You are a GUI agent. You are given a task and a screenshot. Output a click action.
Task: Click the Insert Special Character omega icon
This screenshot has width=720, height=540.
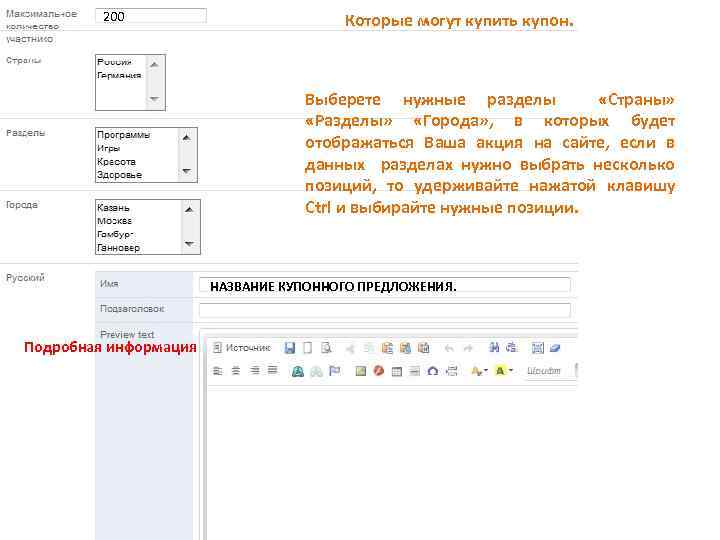[433, 371]
